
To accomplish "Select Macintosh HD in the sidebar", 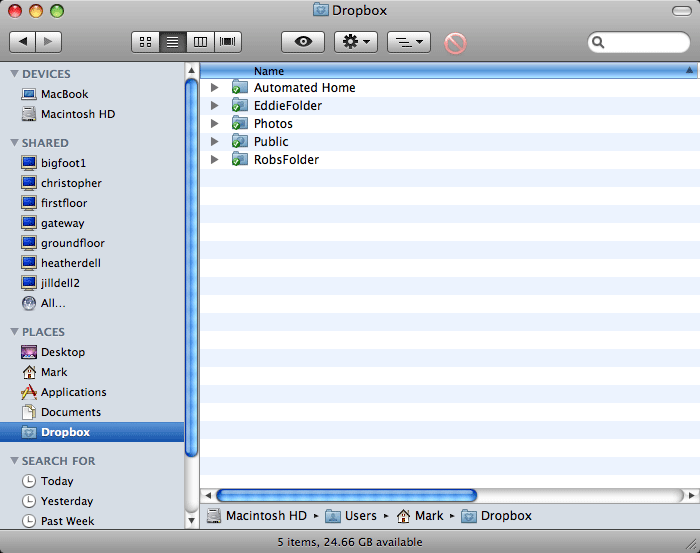I will pos(92,114).
